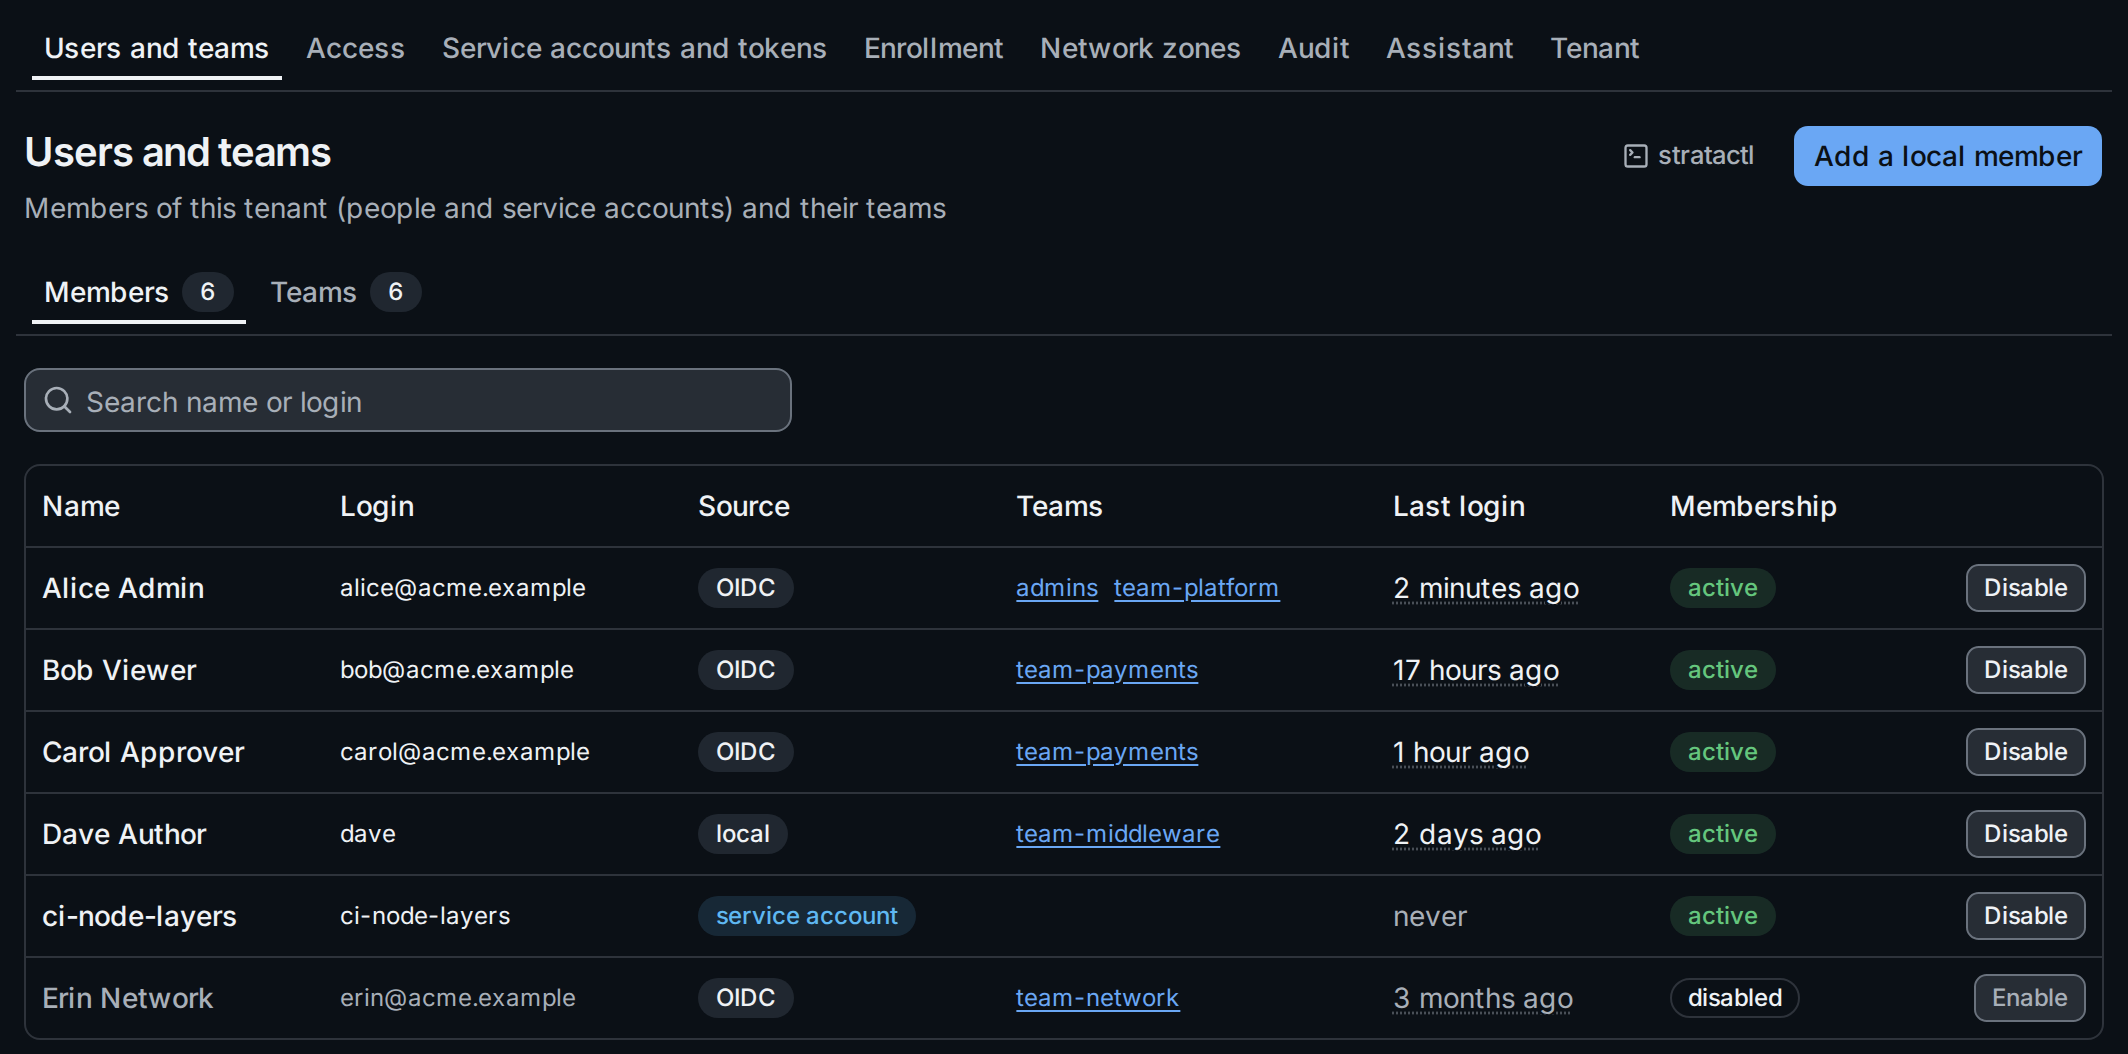Click the disabled membership badge

coord(1735,998)
